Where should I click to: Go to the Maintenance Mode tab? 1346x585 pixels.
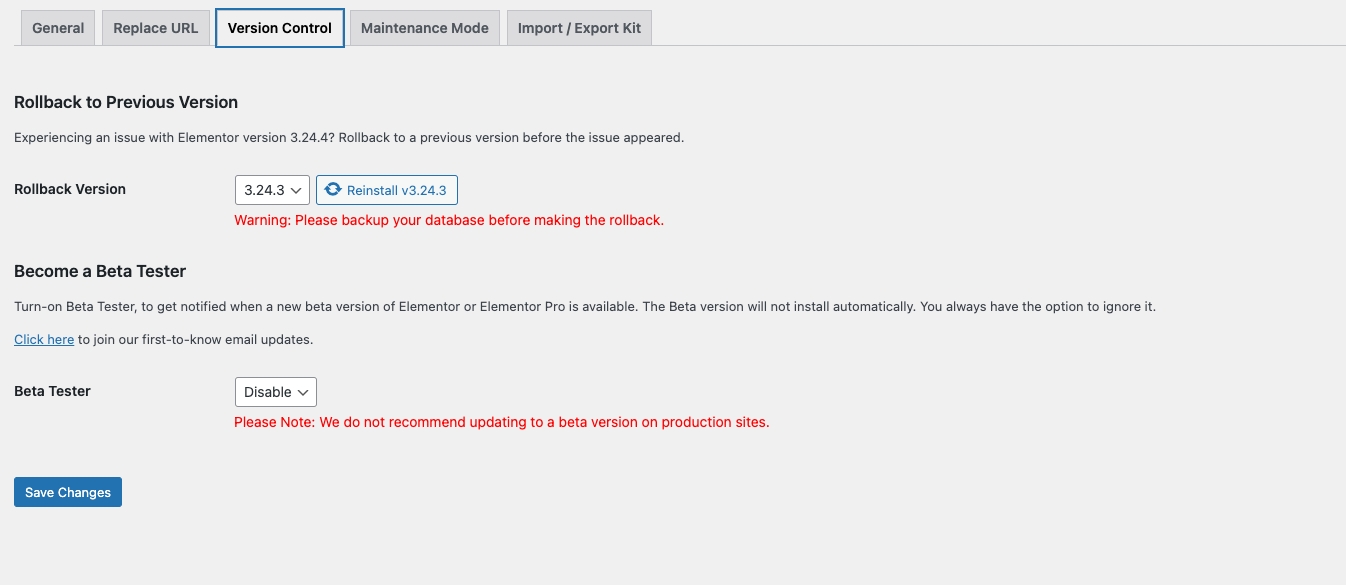pos(425,28)
